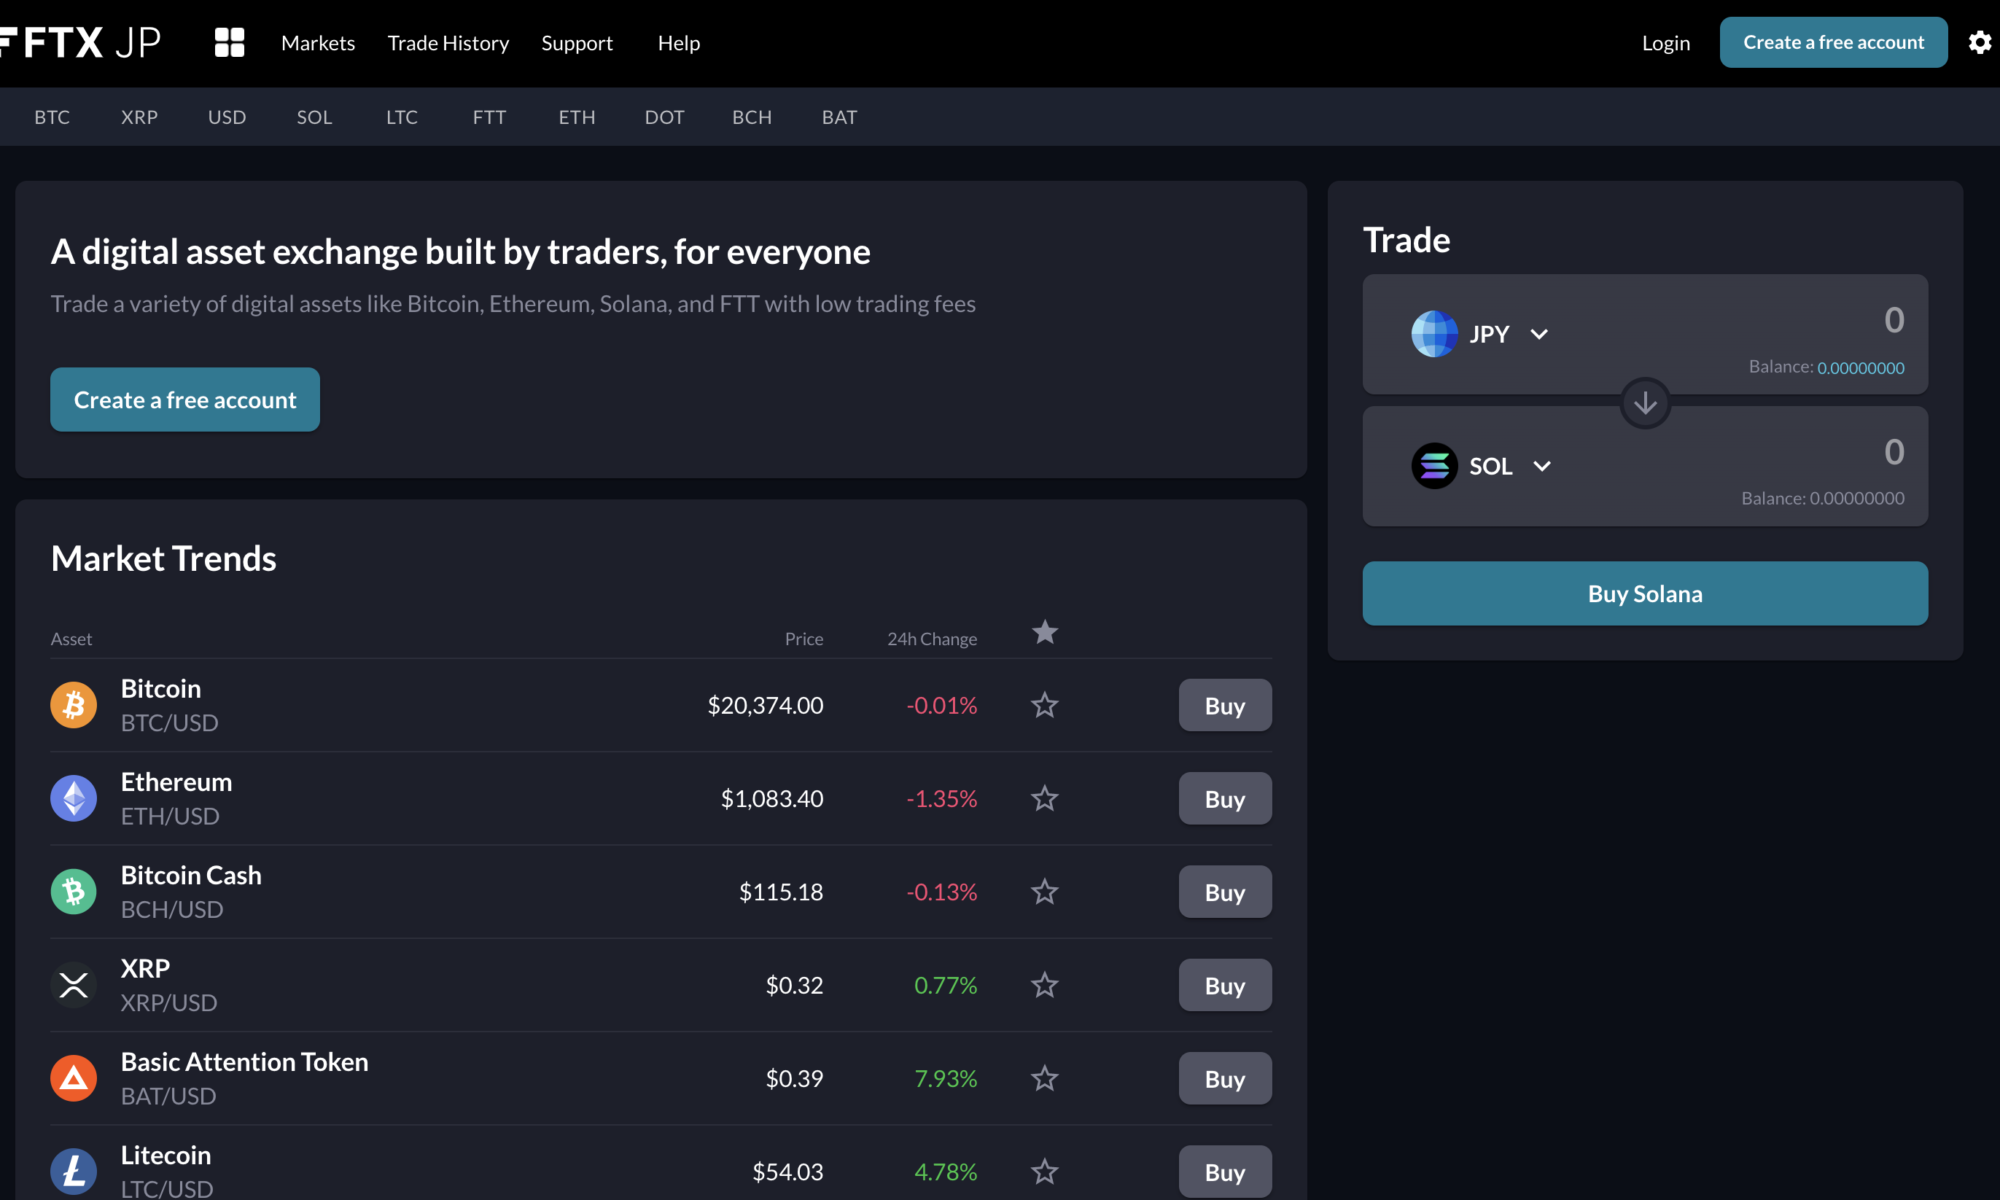Open the Markets menu
The image size is (2000, 1200).
click(x=318, y=43)
